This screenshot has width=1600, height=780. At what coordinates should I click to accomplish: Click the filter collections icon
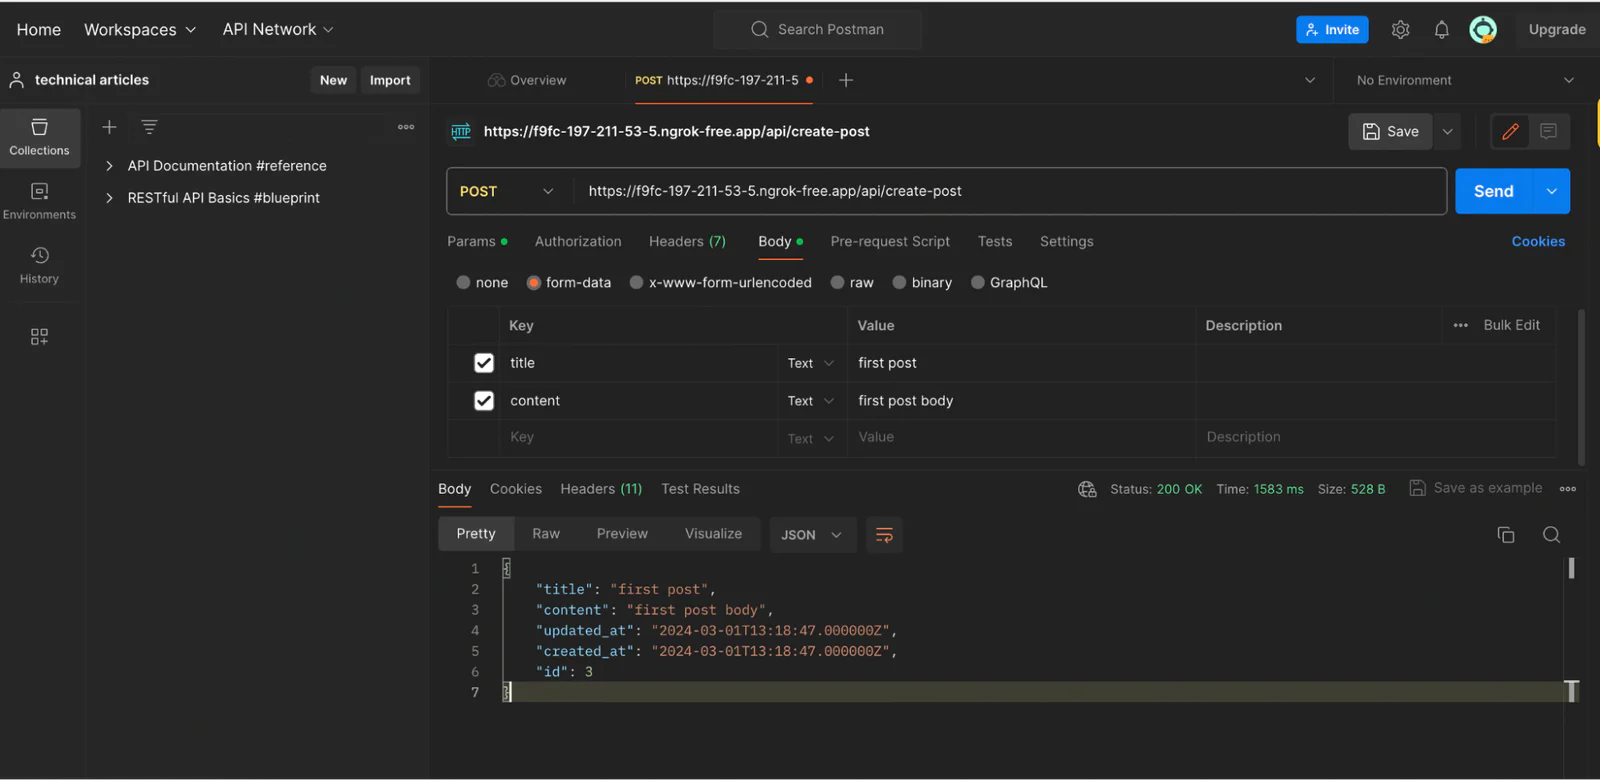[149, 127]
